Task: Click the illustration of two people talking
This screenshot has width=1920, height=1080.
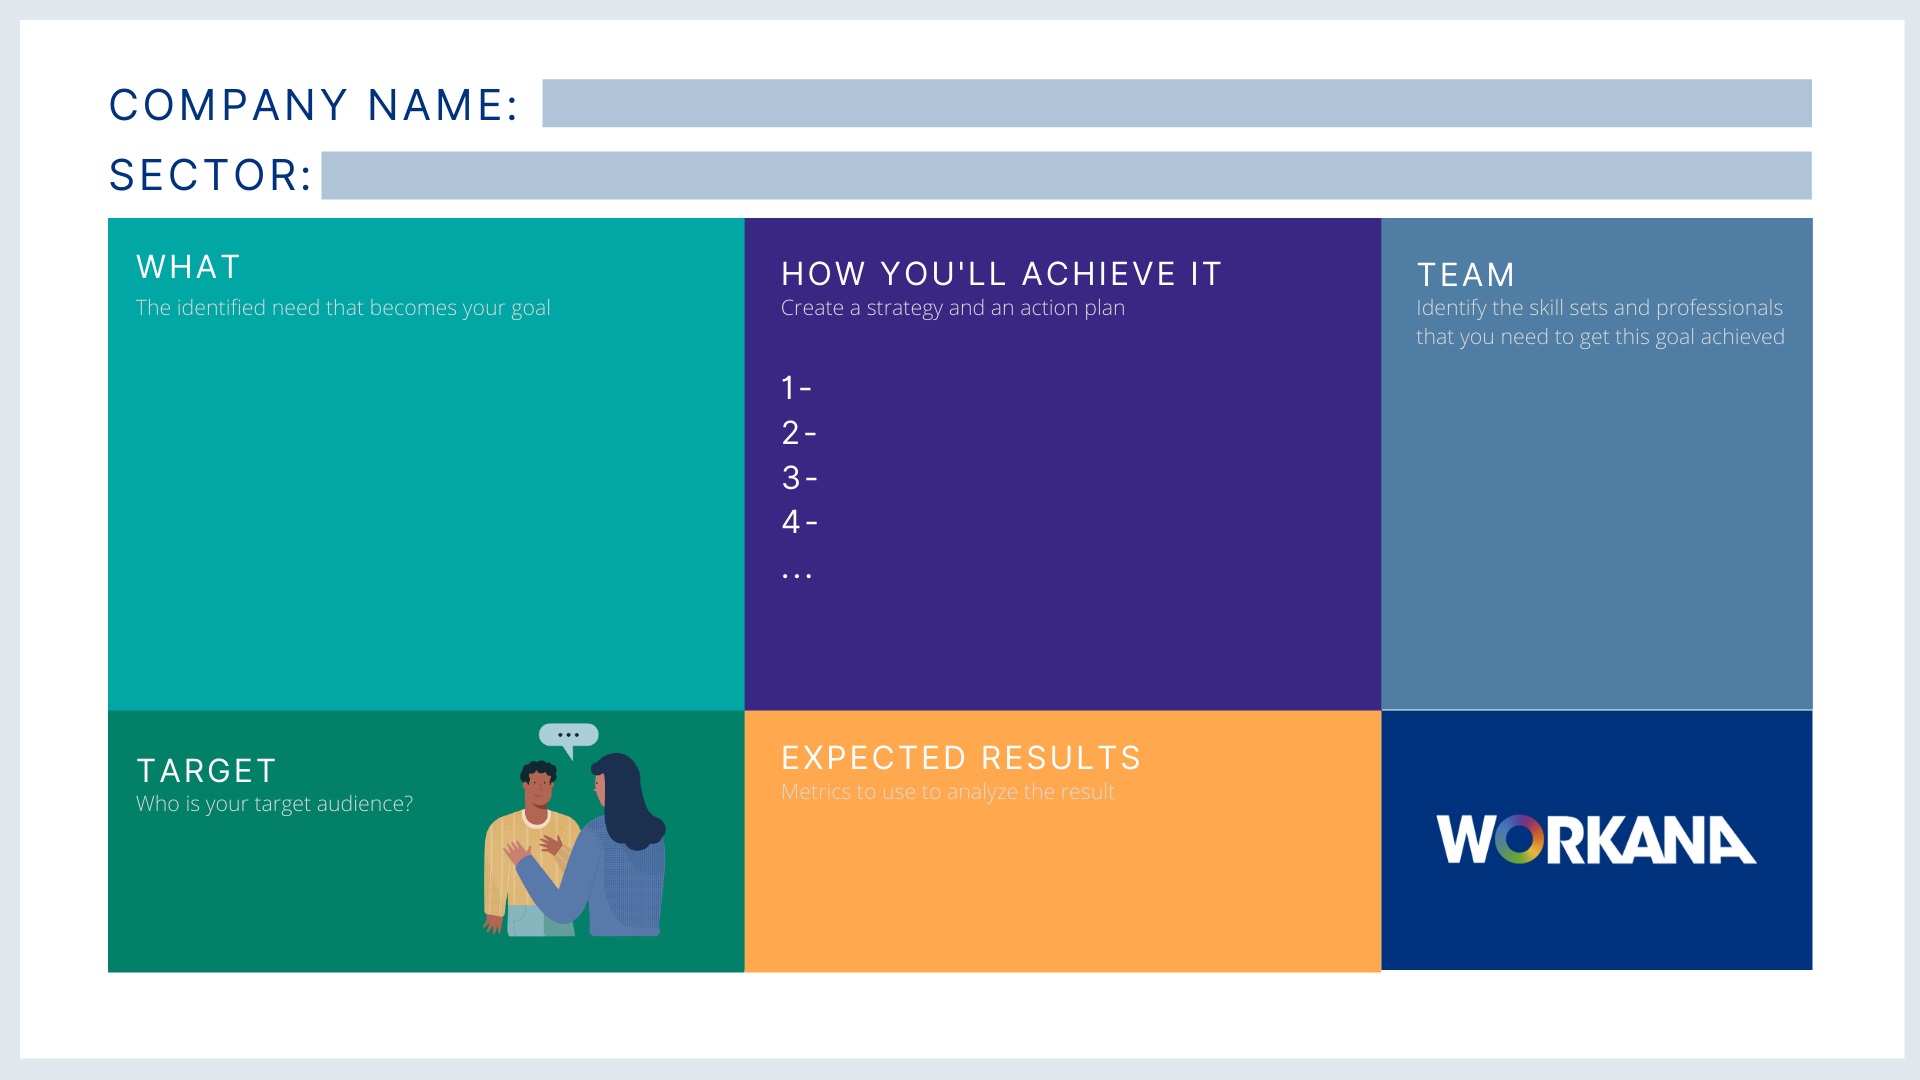Action: pos(574,845)
